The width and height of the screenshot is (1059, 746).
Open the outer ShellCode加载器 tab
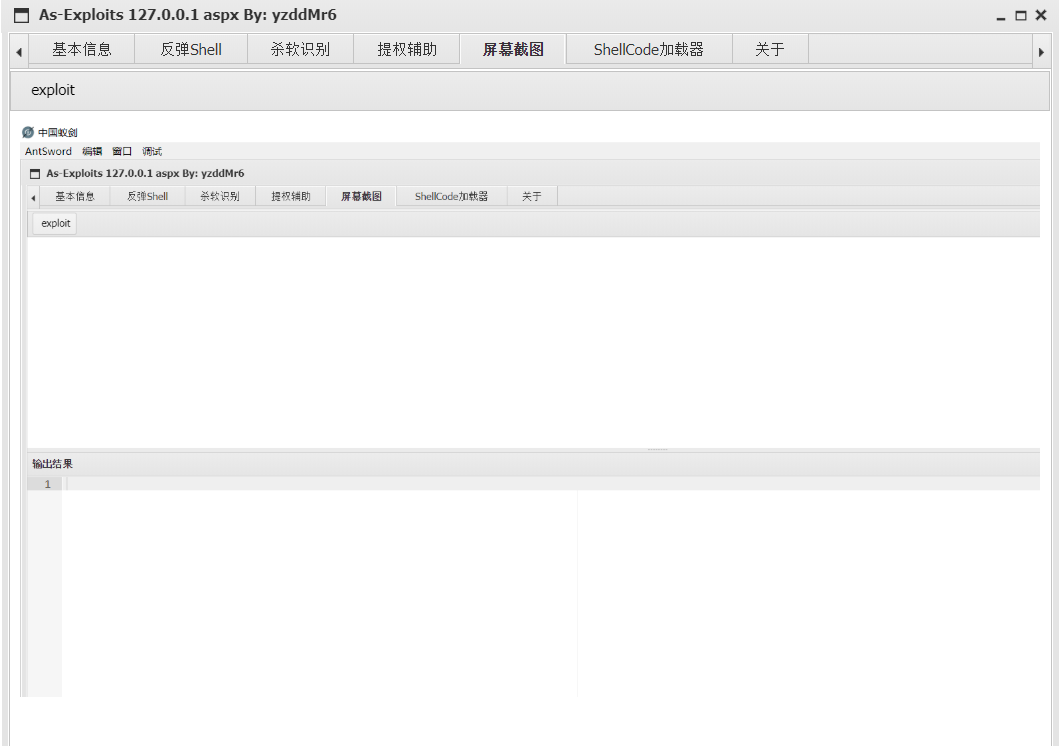coord(649,49)
